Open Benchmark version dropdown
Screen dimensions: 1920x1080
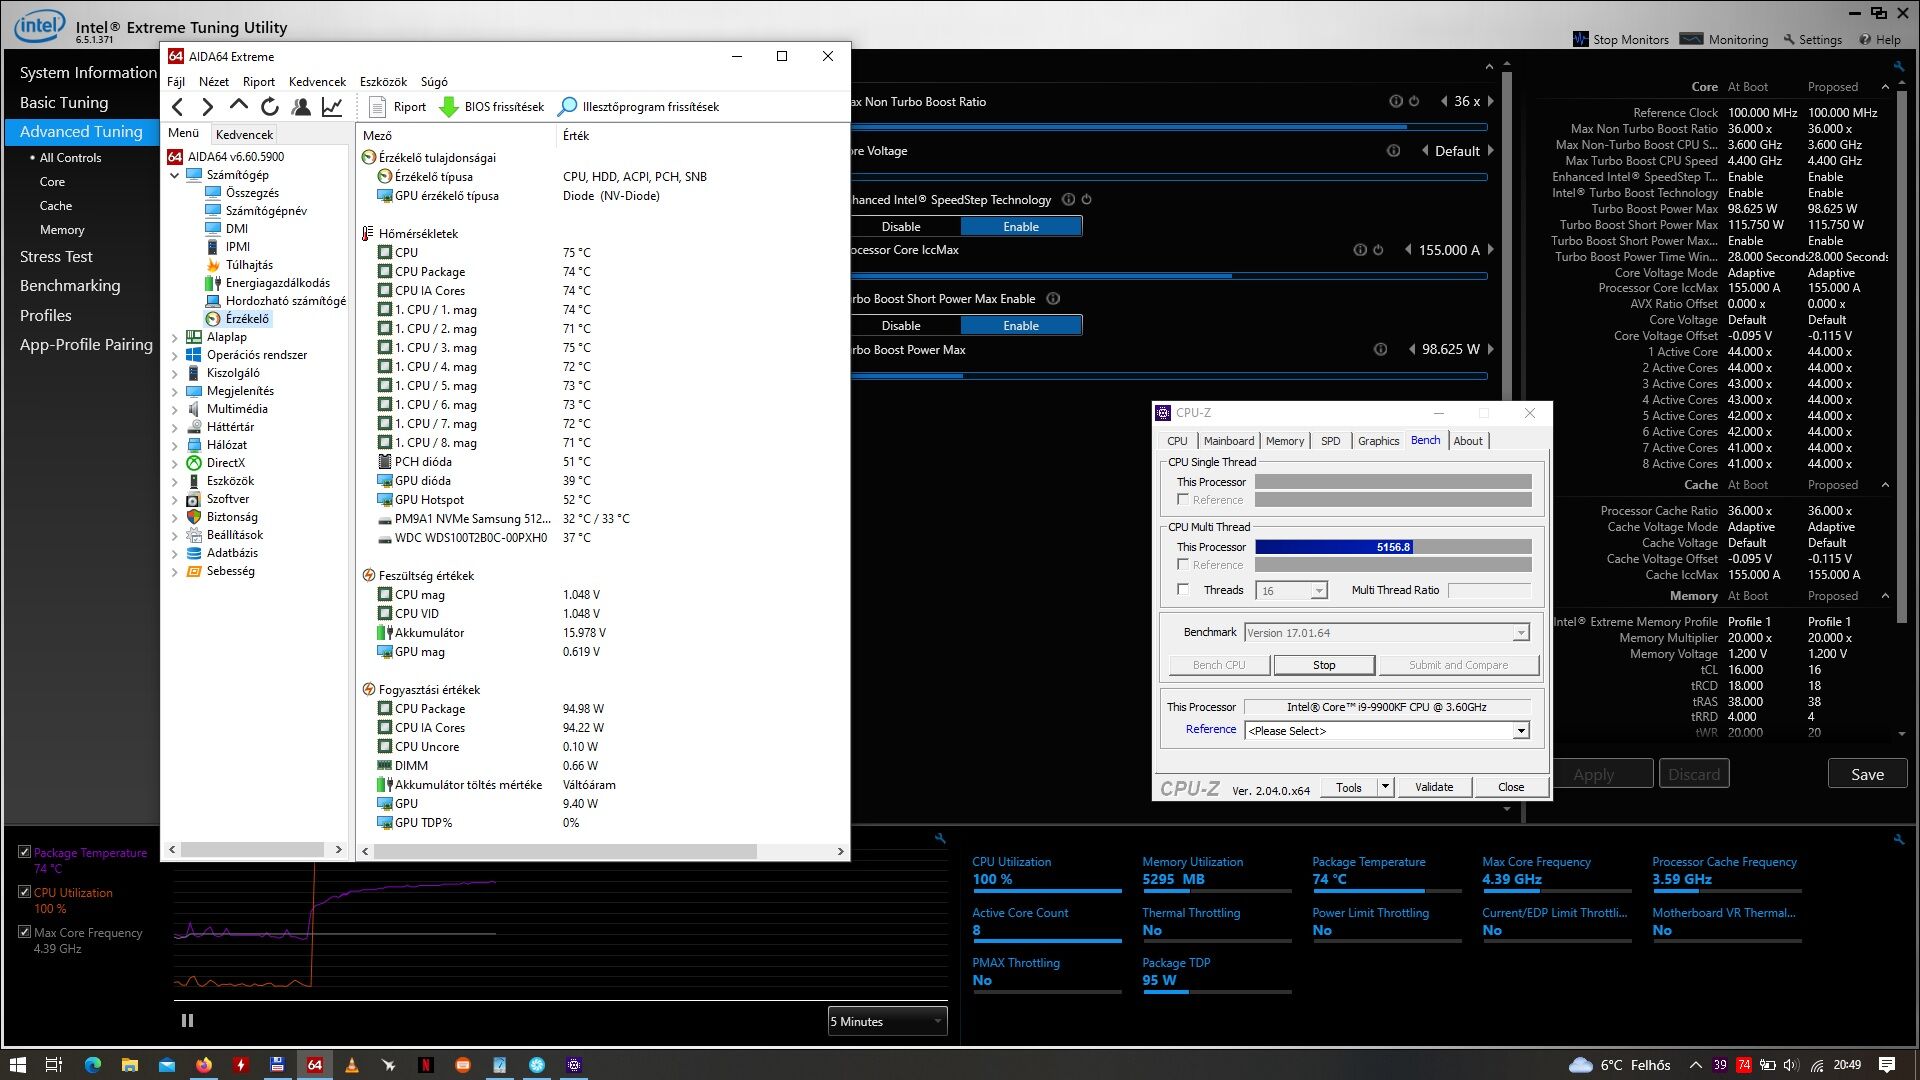(x=1520, y=632)
